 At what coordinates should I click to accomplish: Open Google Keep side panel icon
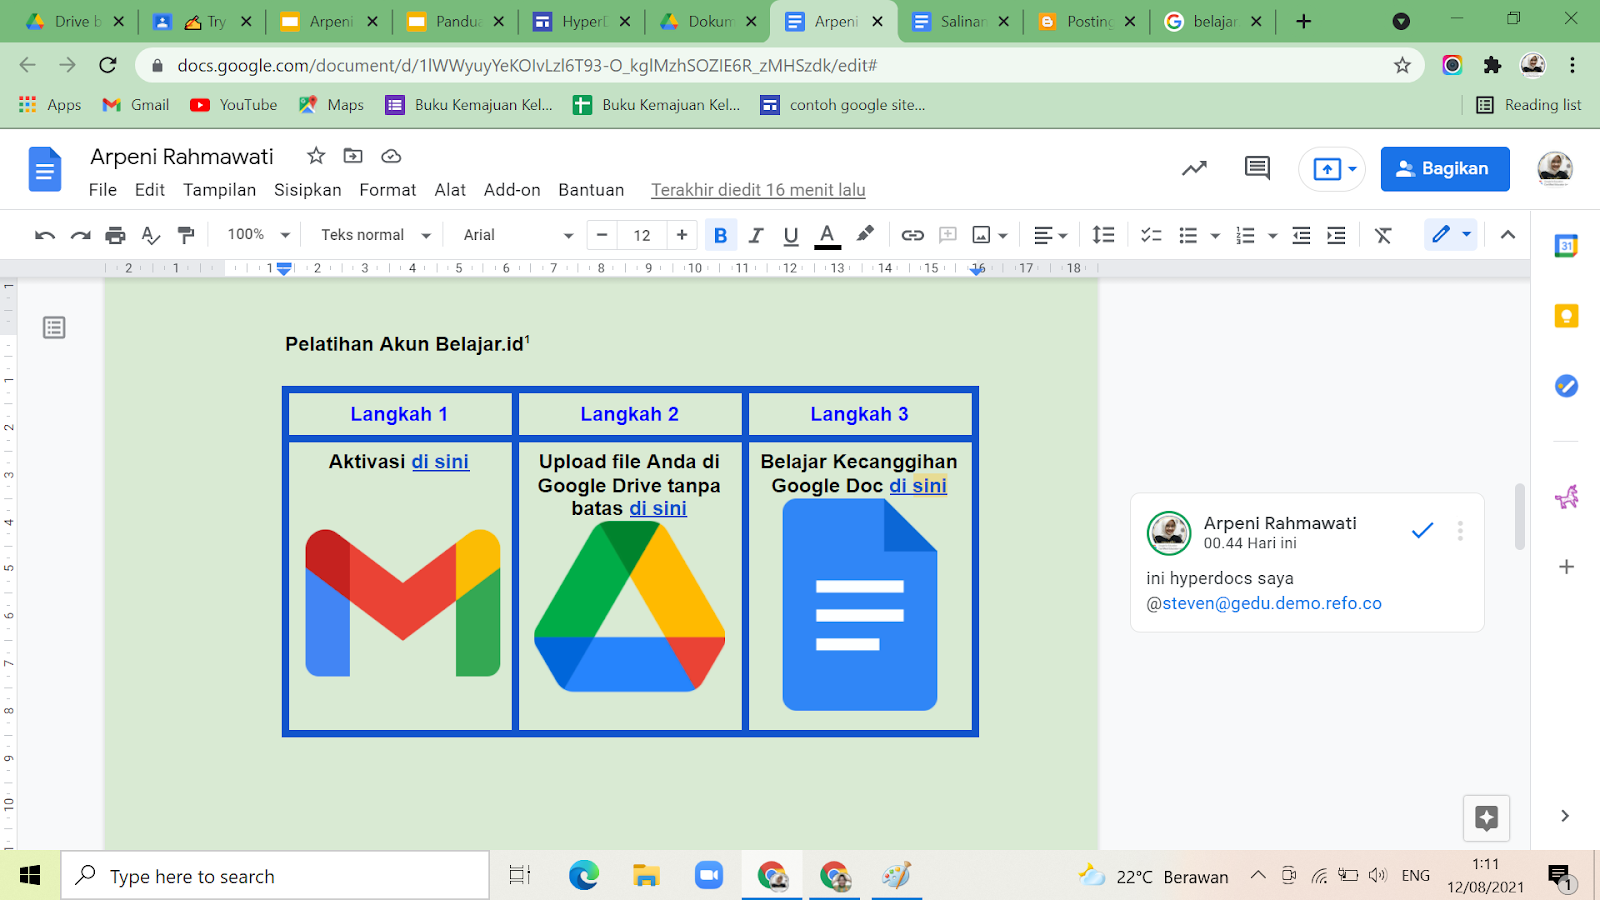click(1566, 316)
